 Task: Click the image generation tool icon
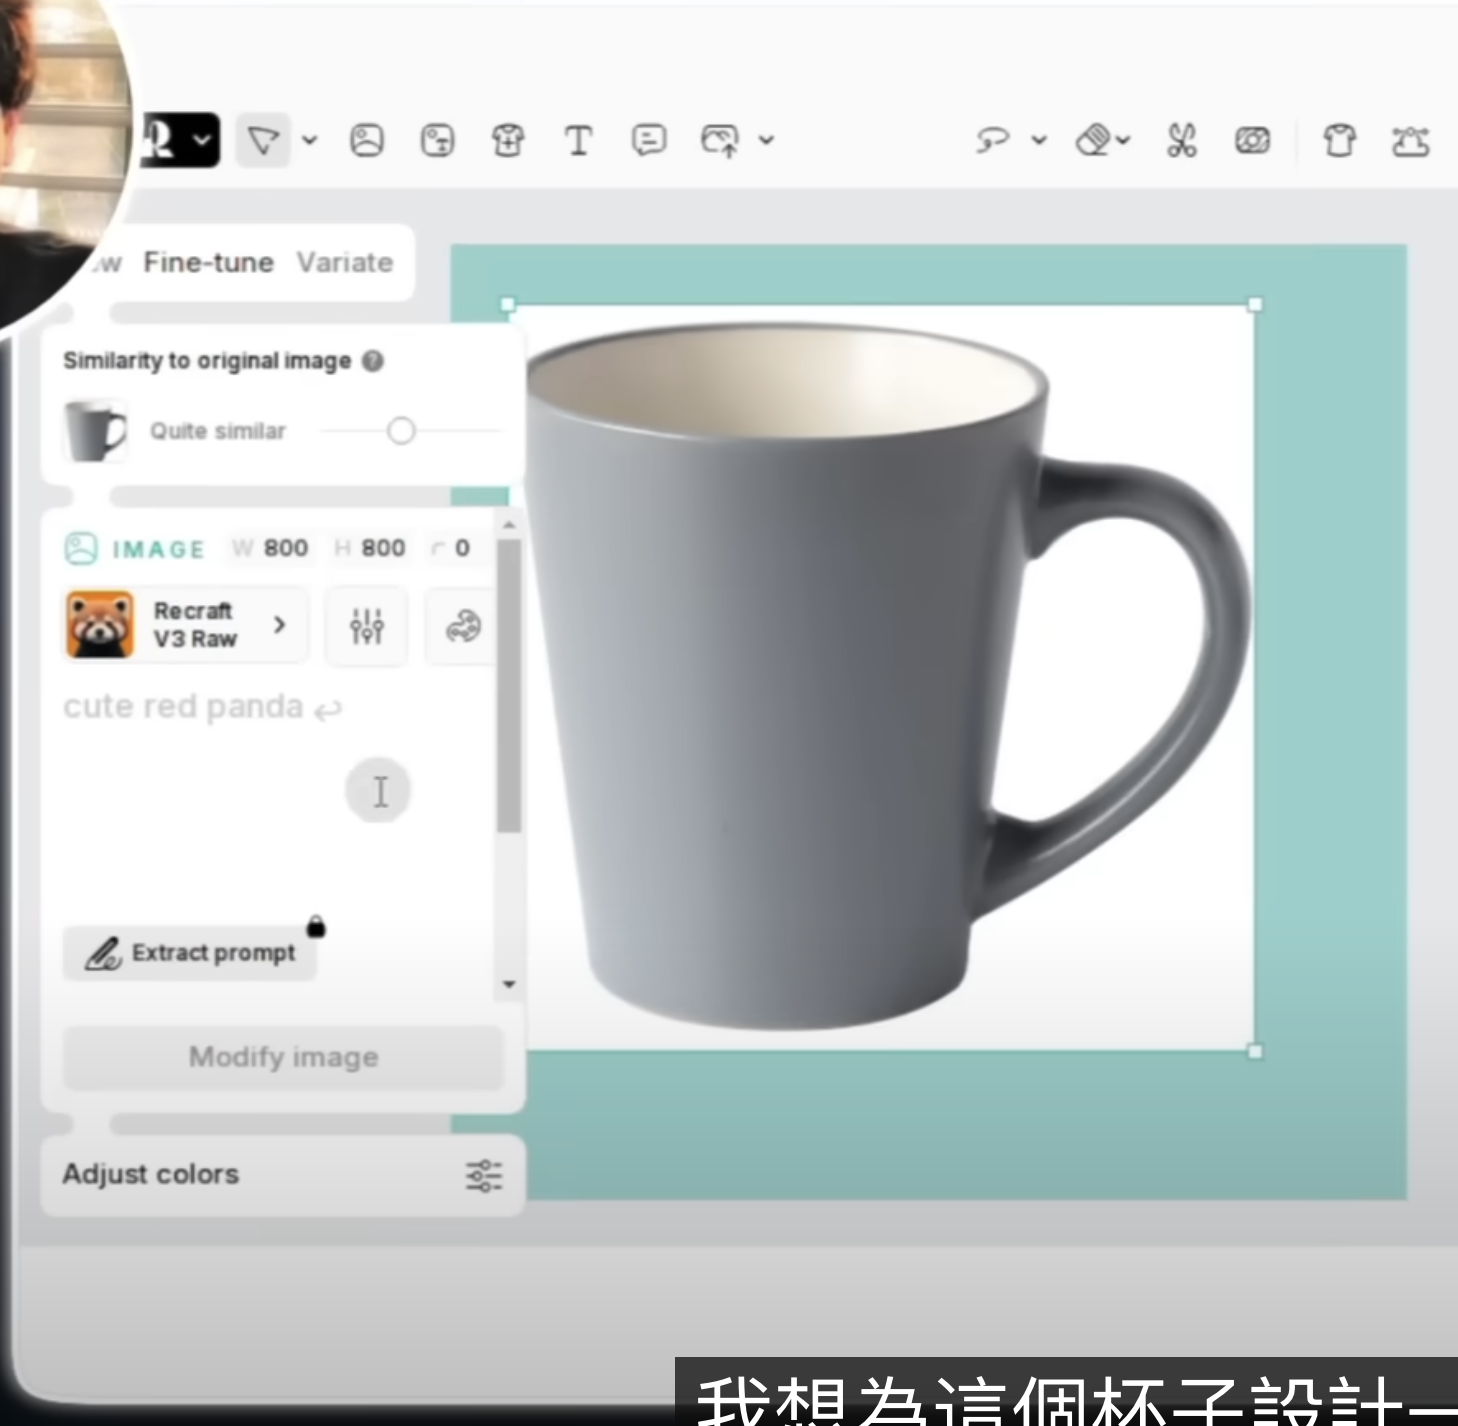tap(367, 141)
